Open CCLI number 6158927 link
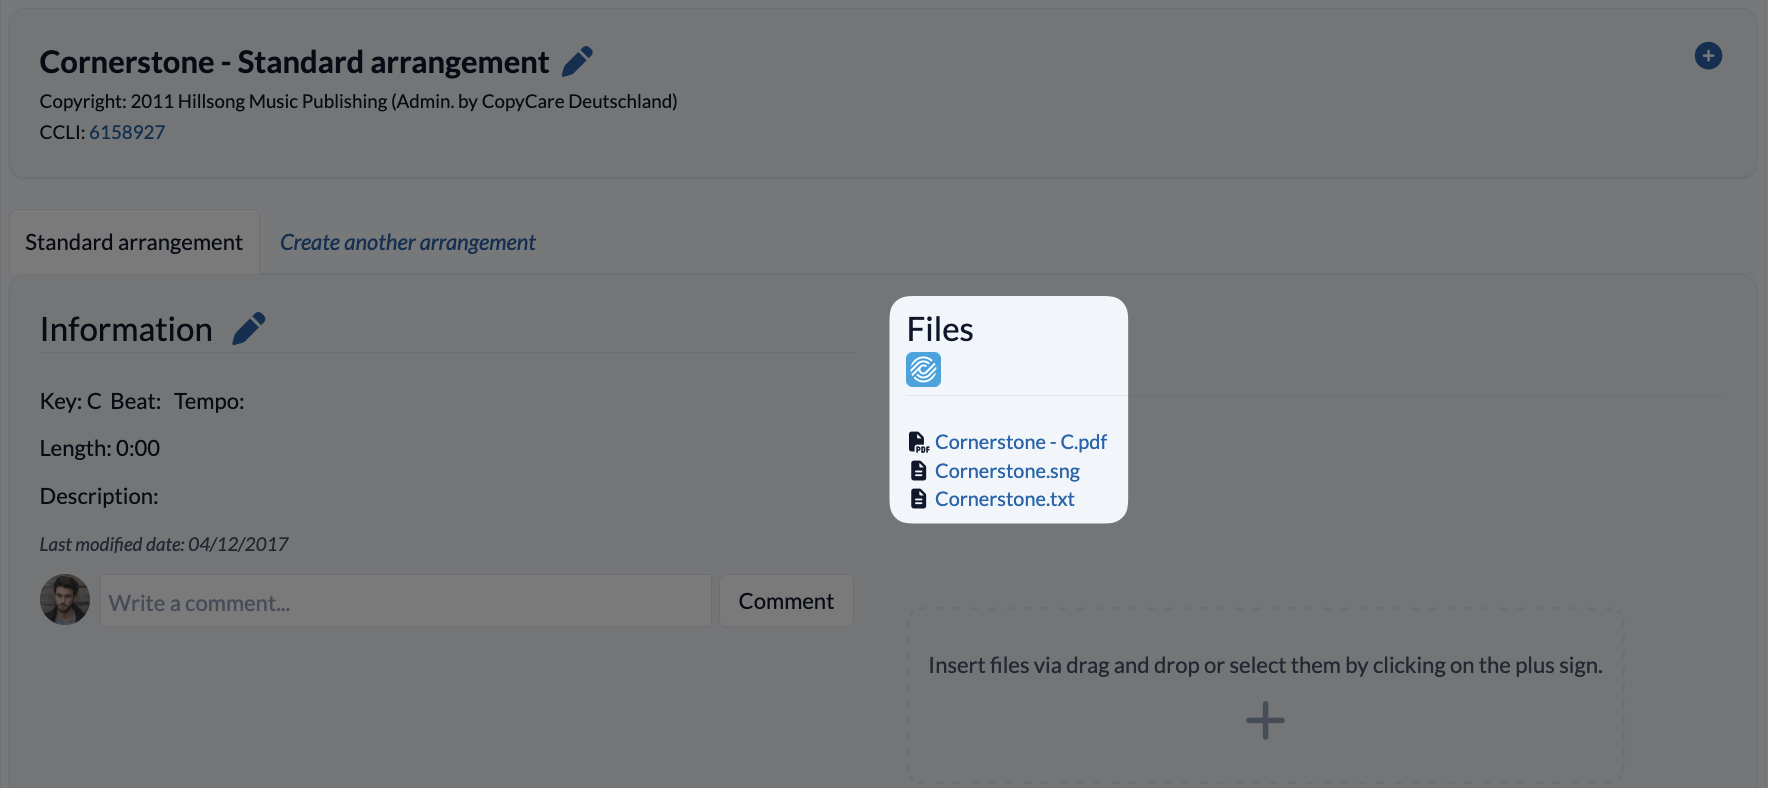 [127, 132]
